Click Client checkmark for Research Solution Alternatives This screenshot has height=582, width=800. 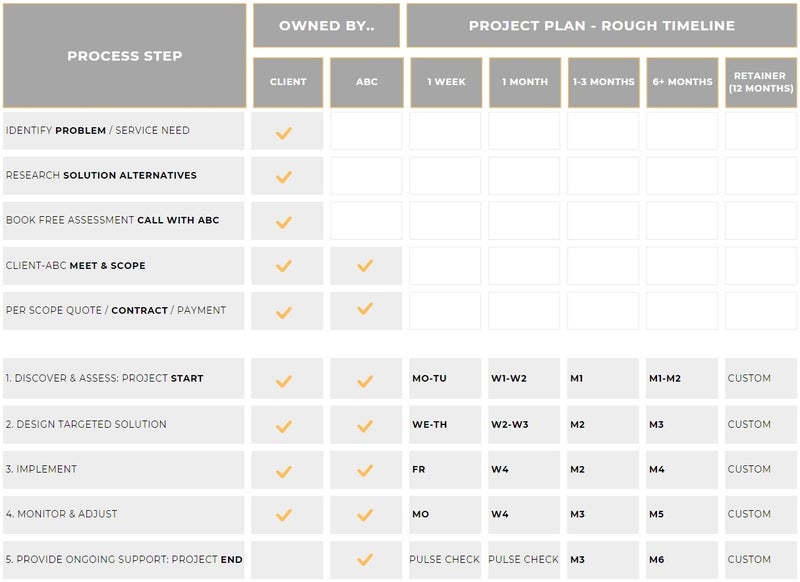[284, 177]
